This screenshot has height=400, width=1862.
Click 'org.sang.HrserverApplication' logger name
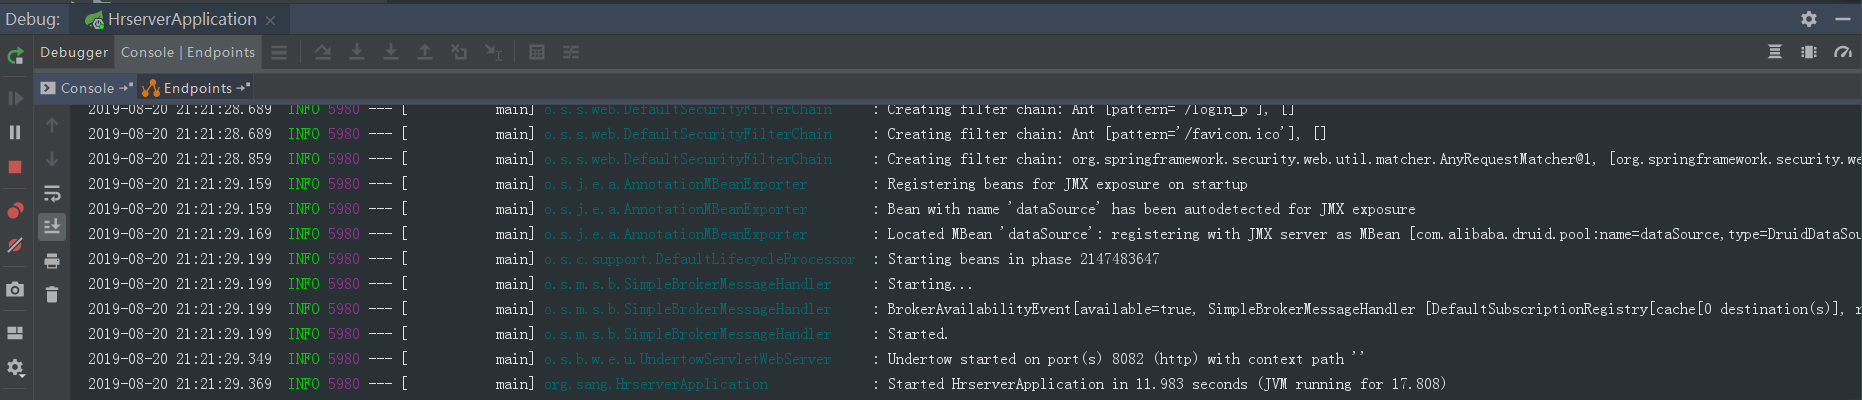pyautogui.click(x=656, y=384)
